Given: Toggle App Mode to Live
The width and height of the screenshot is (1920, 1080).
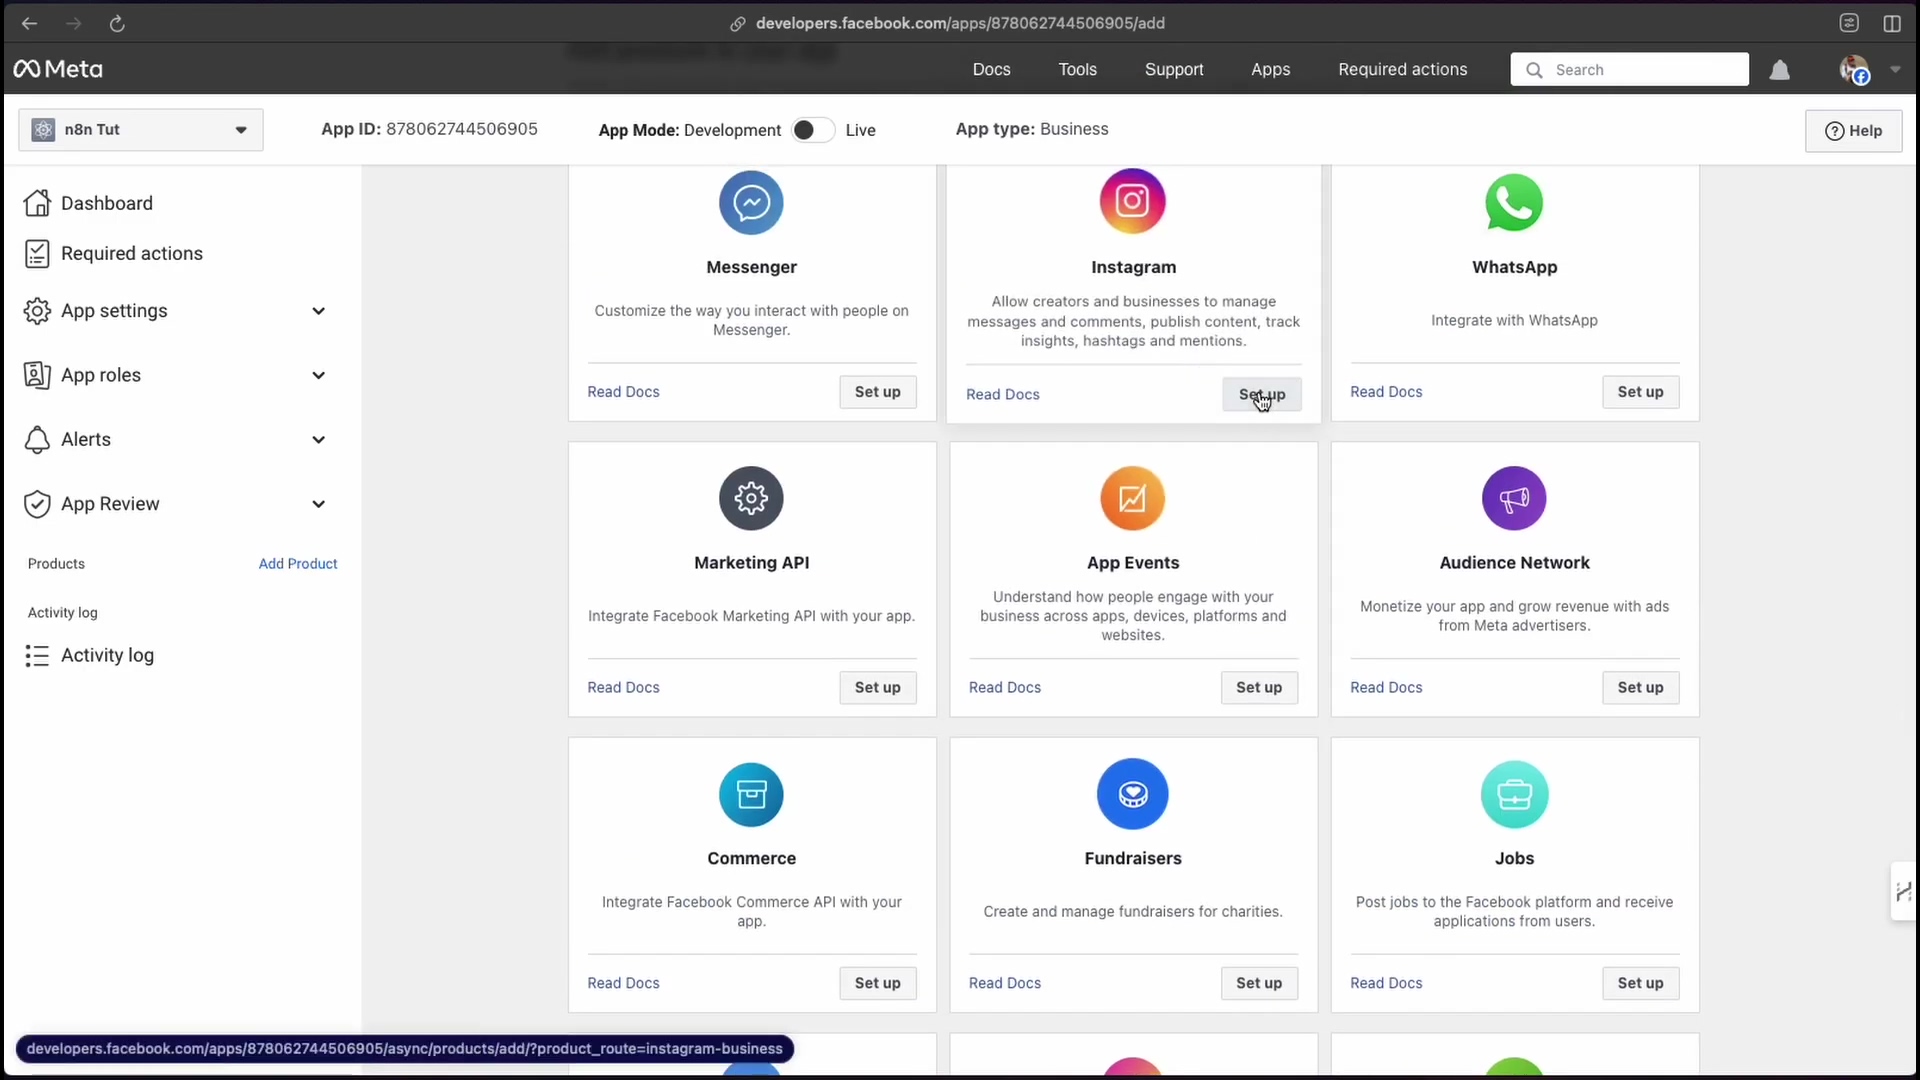Looking at the screenshot, I should click(812, 130).
